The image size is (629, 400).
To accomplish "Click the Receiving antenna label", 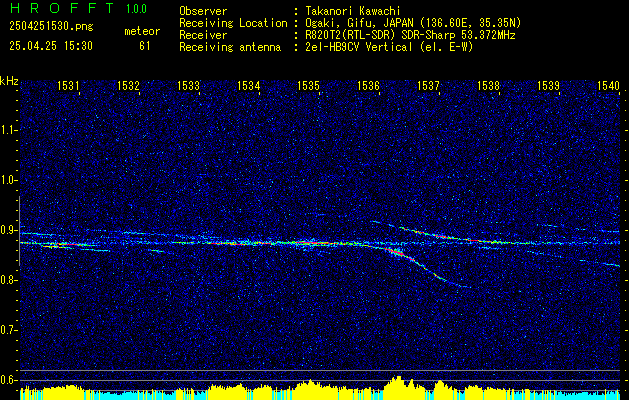I will tap(230, 47).
